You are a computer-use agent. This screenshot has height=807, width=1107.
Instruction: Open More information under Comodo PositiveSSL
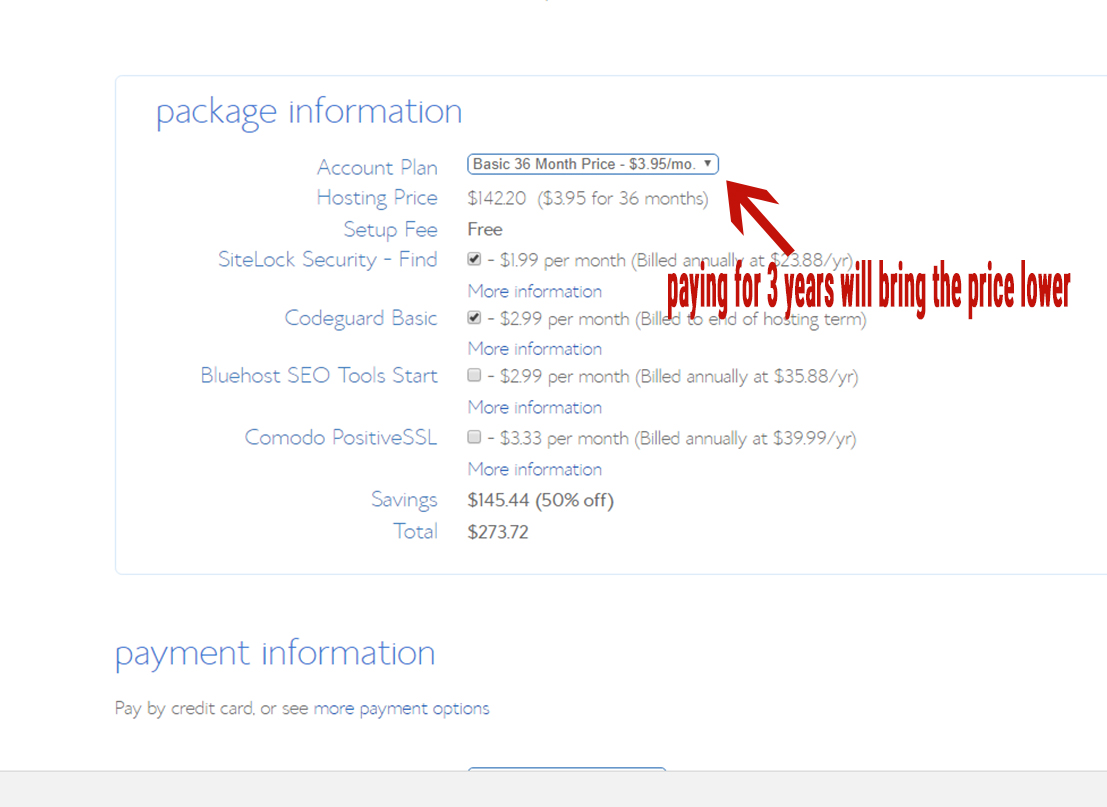534,470
